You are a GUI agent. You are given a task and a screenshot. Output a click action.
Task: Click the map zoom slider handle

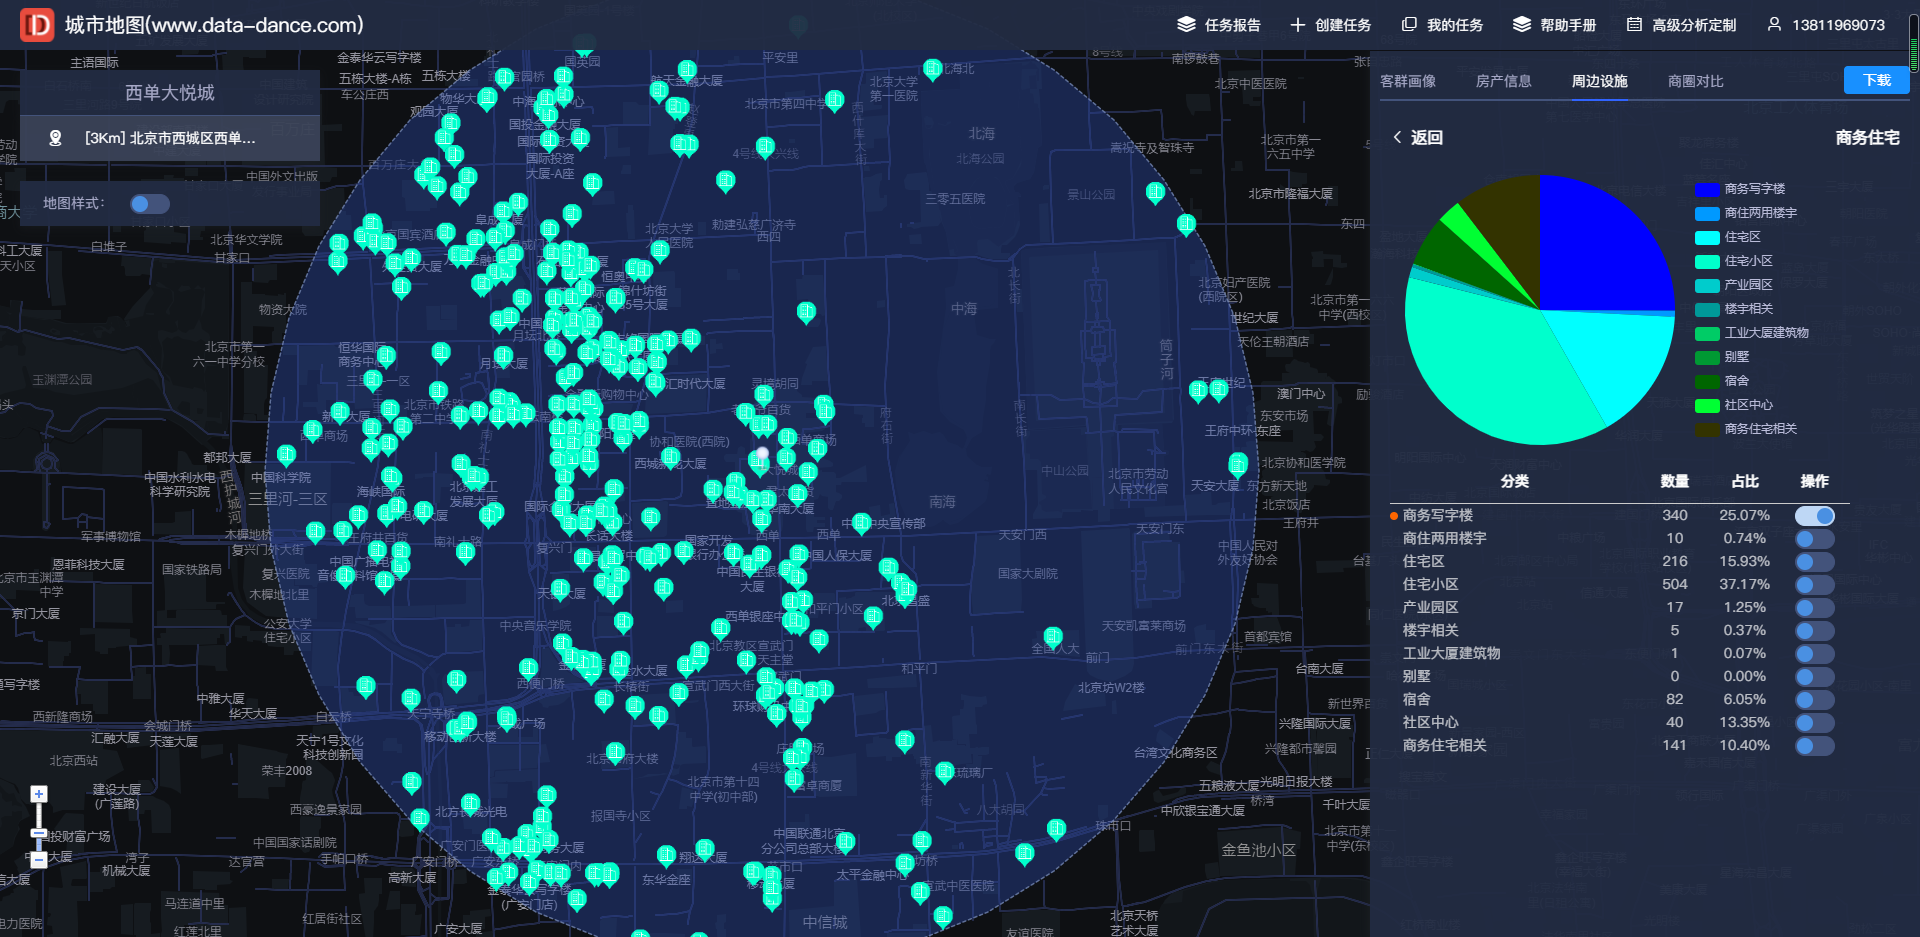(39, 832)
